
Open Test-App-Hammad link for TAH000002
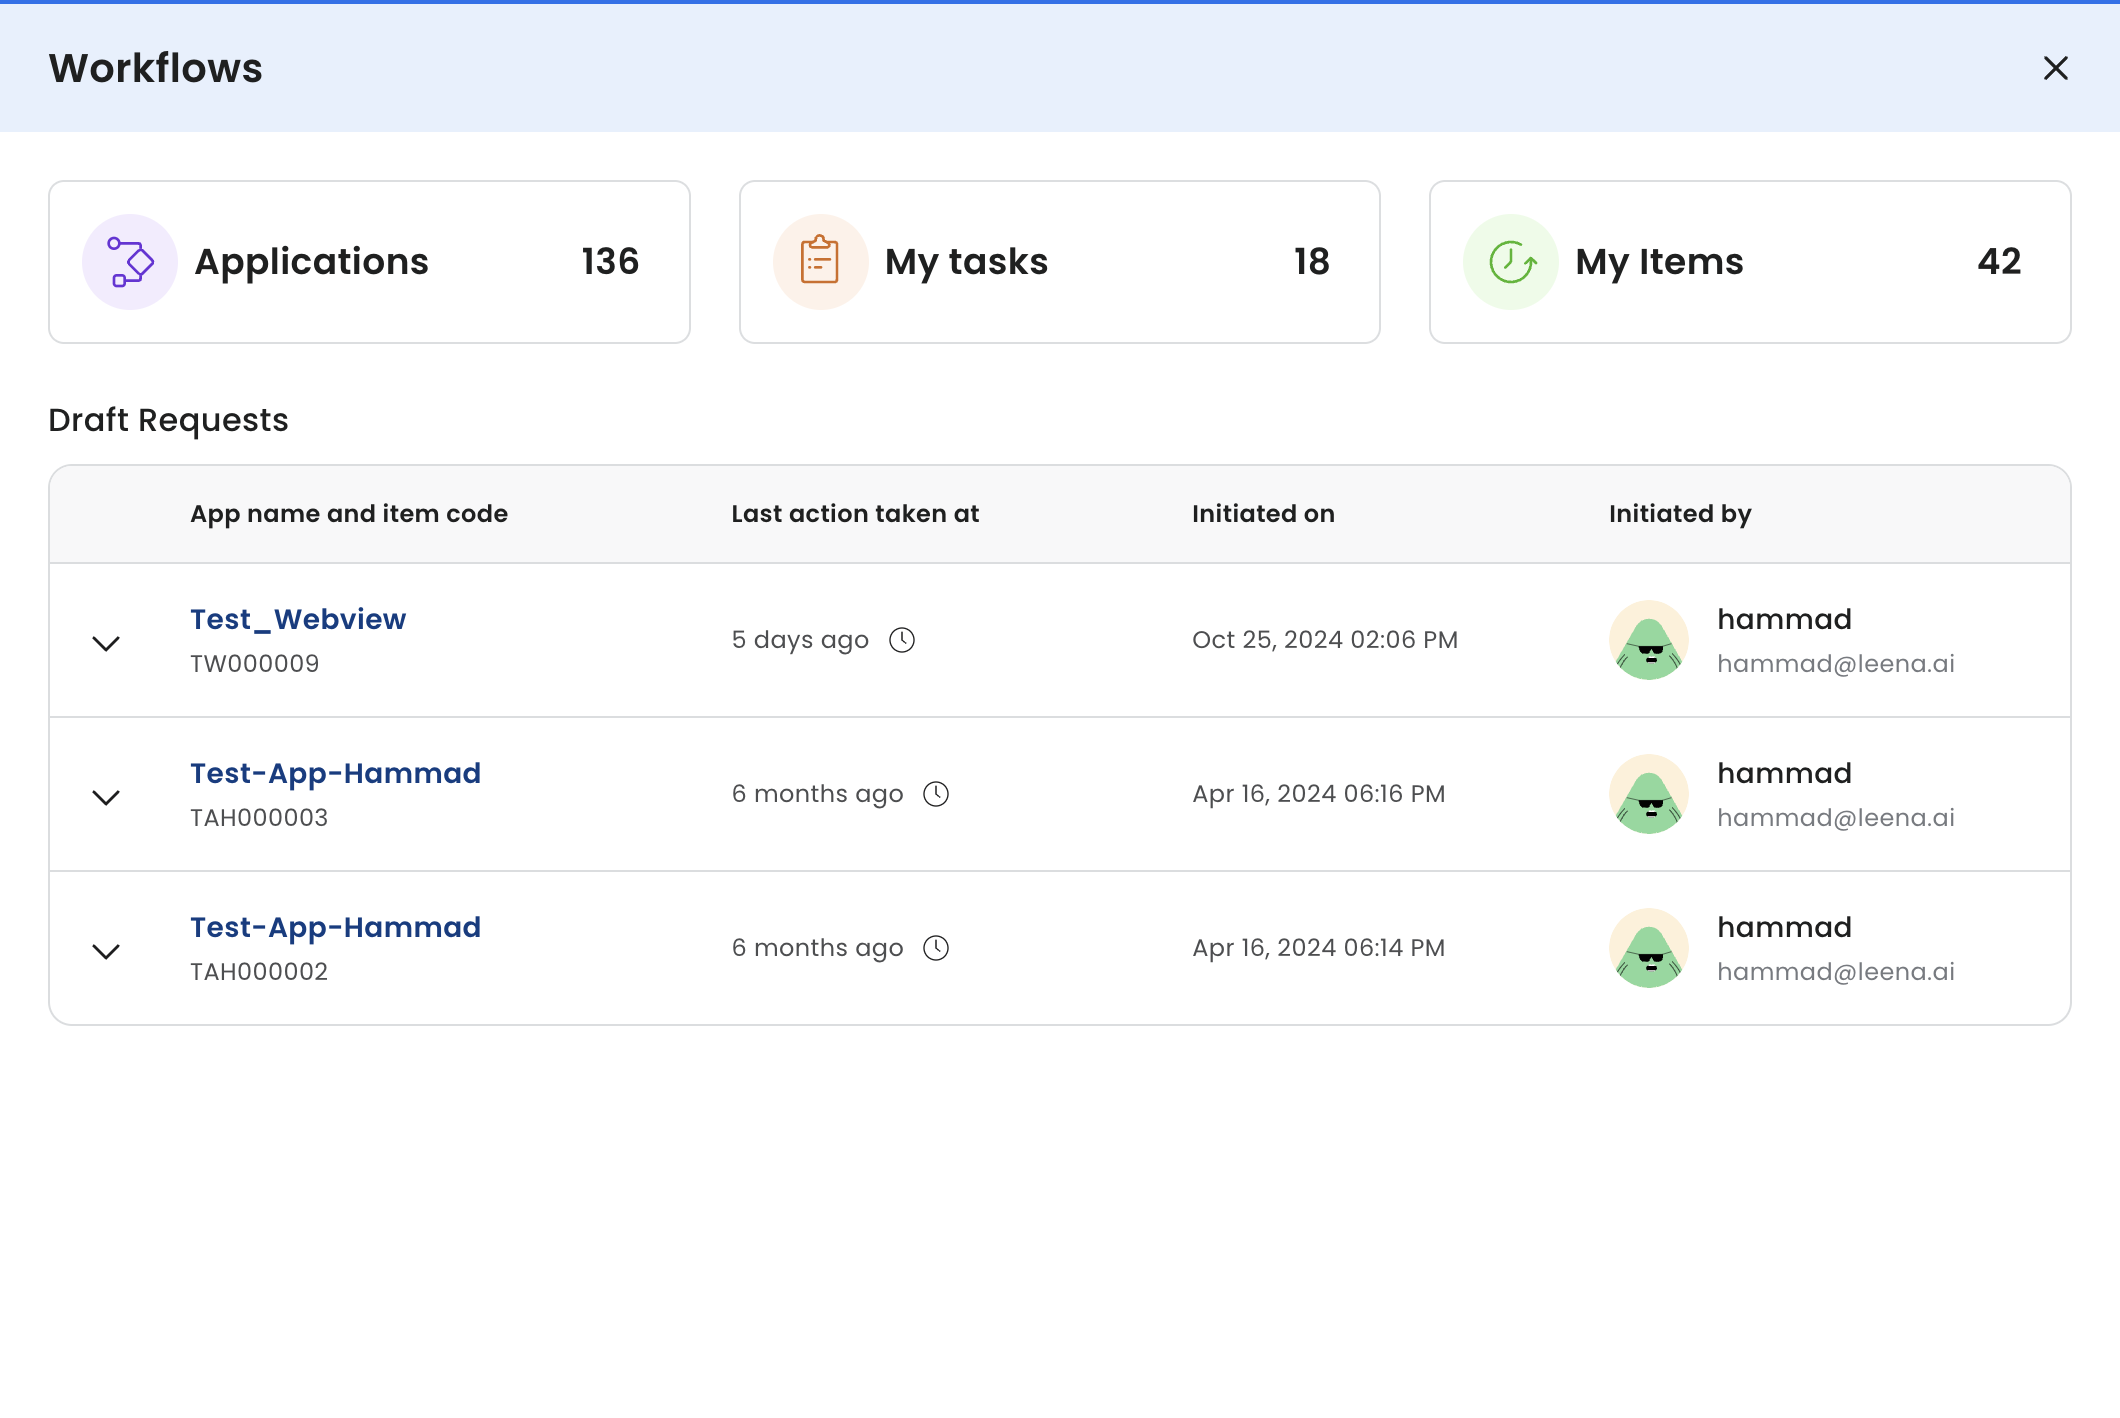(335, 927)
